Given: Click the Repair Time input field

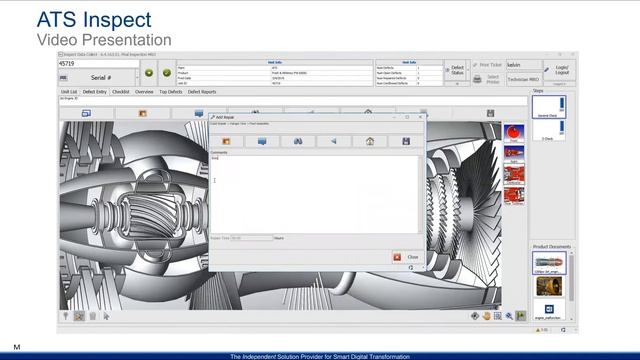Looking at the screenshot, I should click(x=252, y=238).
